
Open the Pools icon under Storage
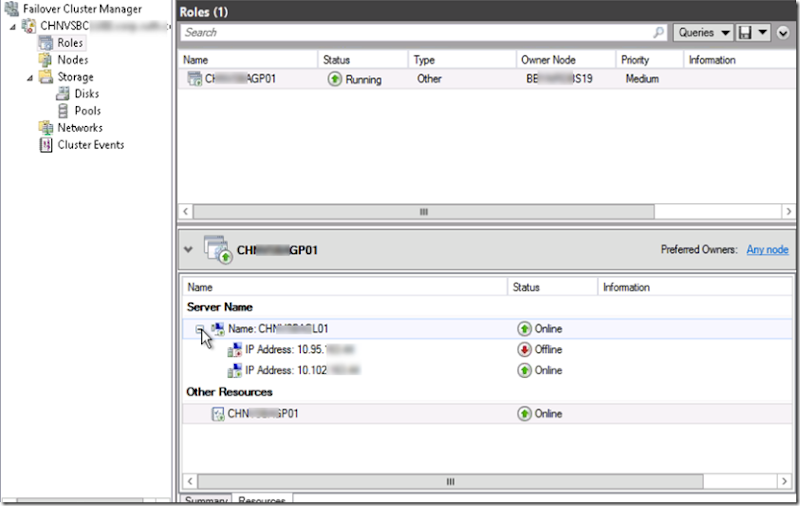[62, 111]
